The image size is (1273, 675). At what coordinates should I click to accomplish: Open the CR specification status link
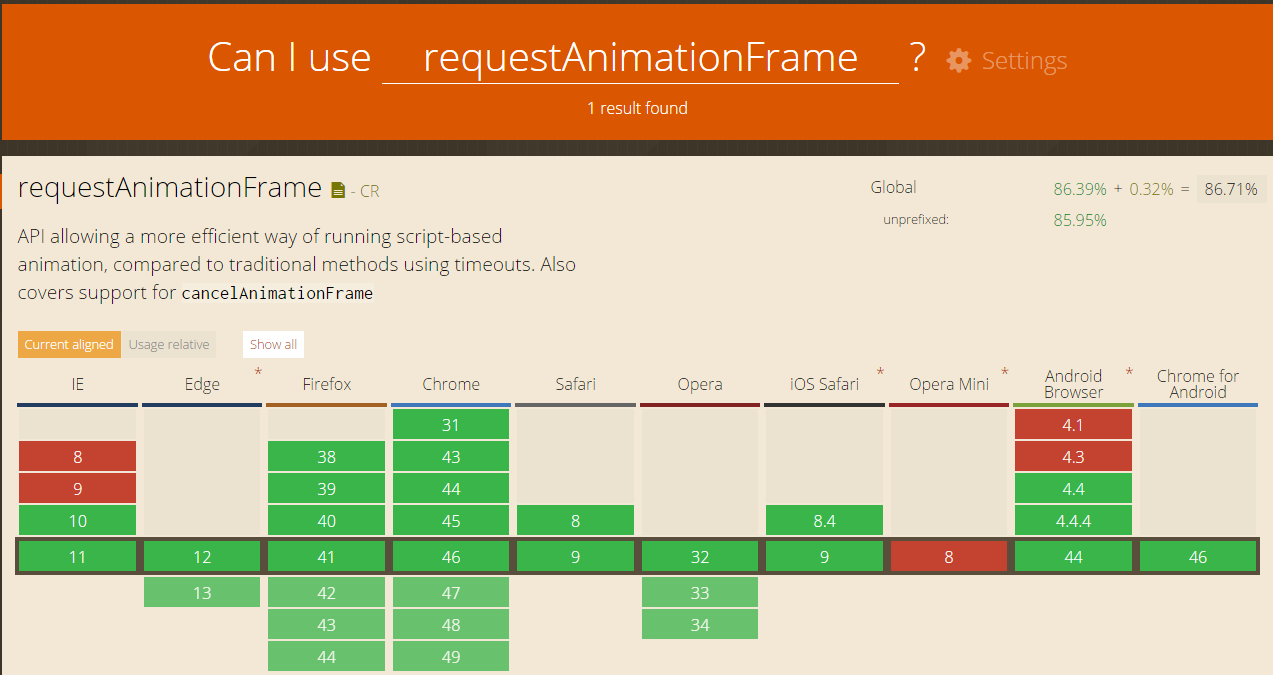tap(369, 191)
